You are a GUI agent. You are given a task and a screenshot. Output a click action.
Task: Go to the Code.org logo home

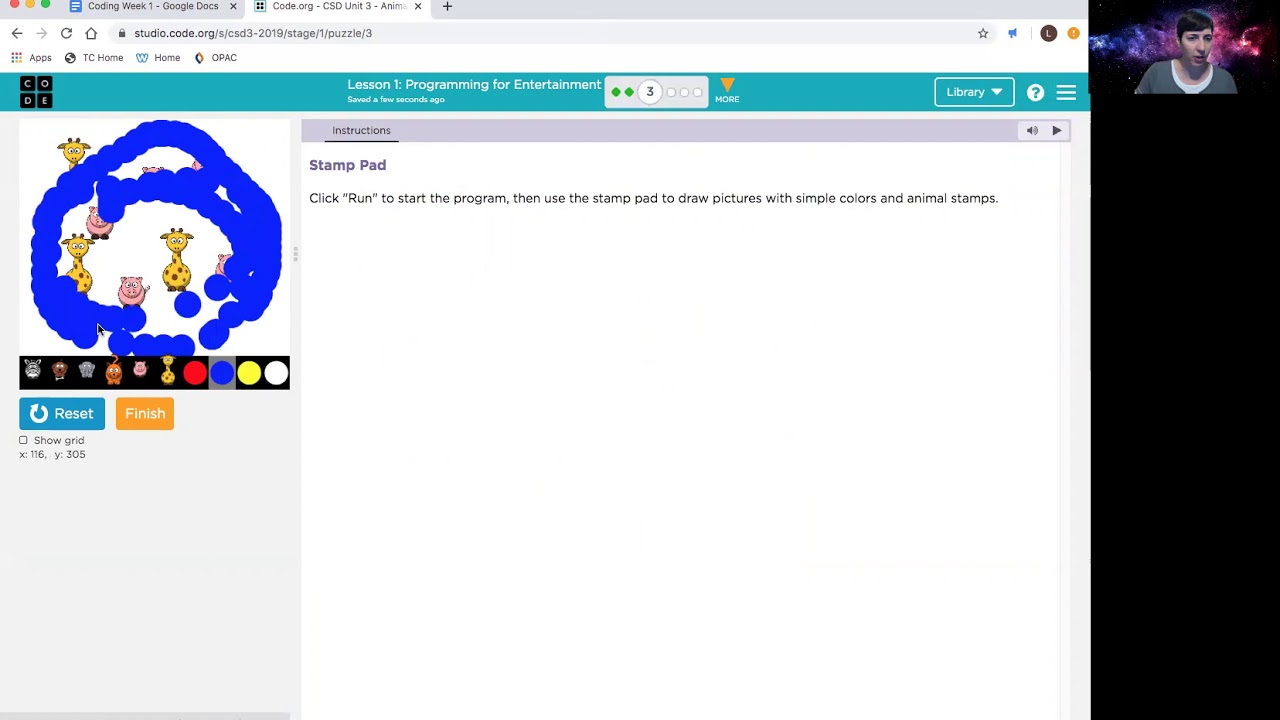click(x=36, y=92)
